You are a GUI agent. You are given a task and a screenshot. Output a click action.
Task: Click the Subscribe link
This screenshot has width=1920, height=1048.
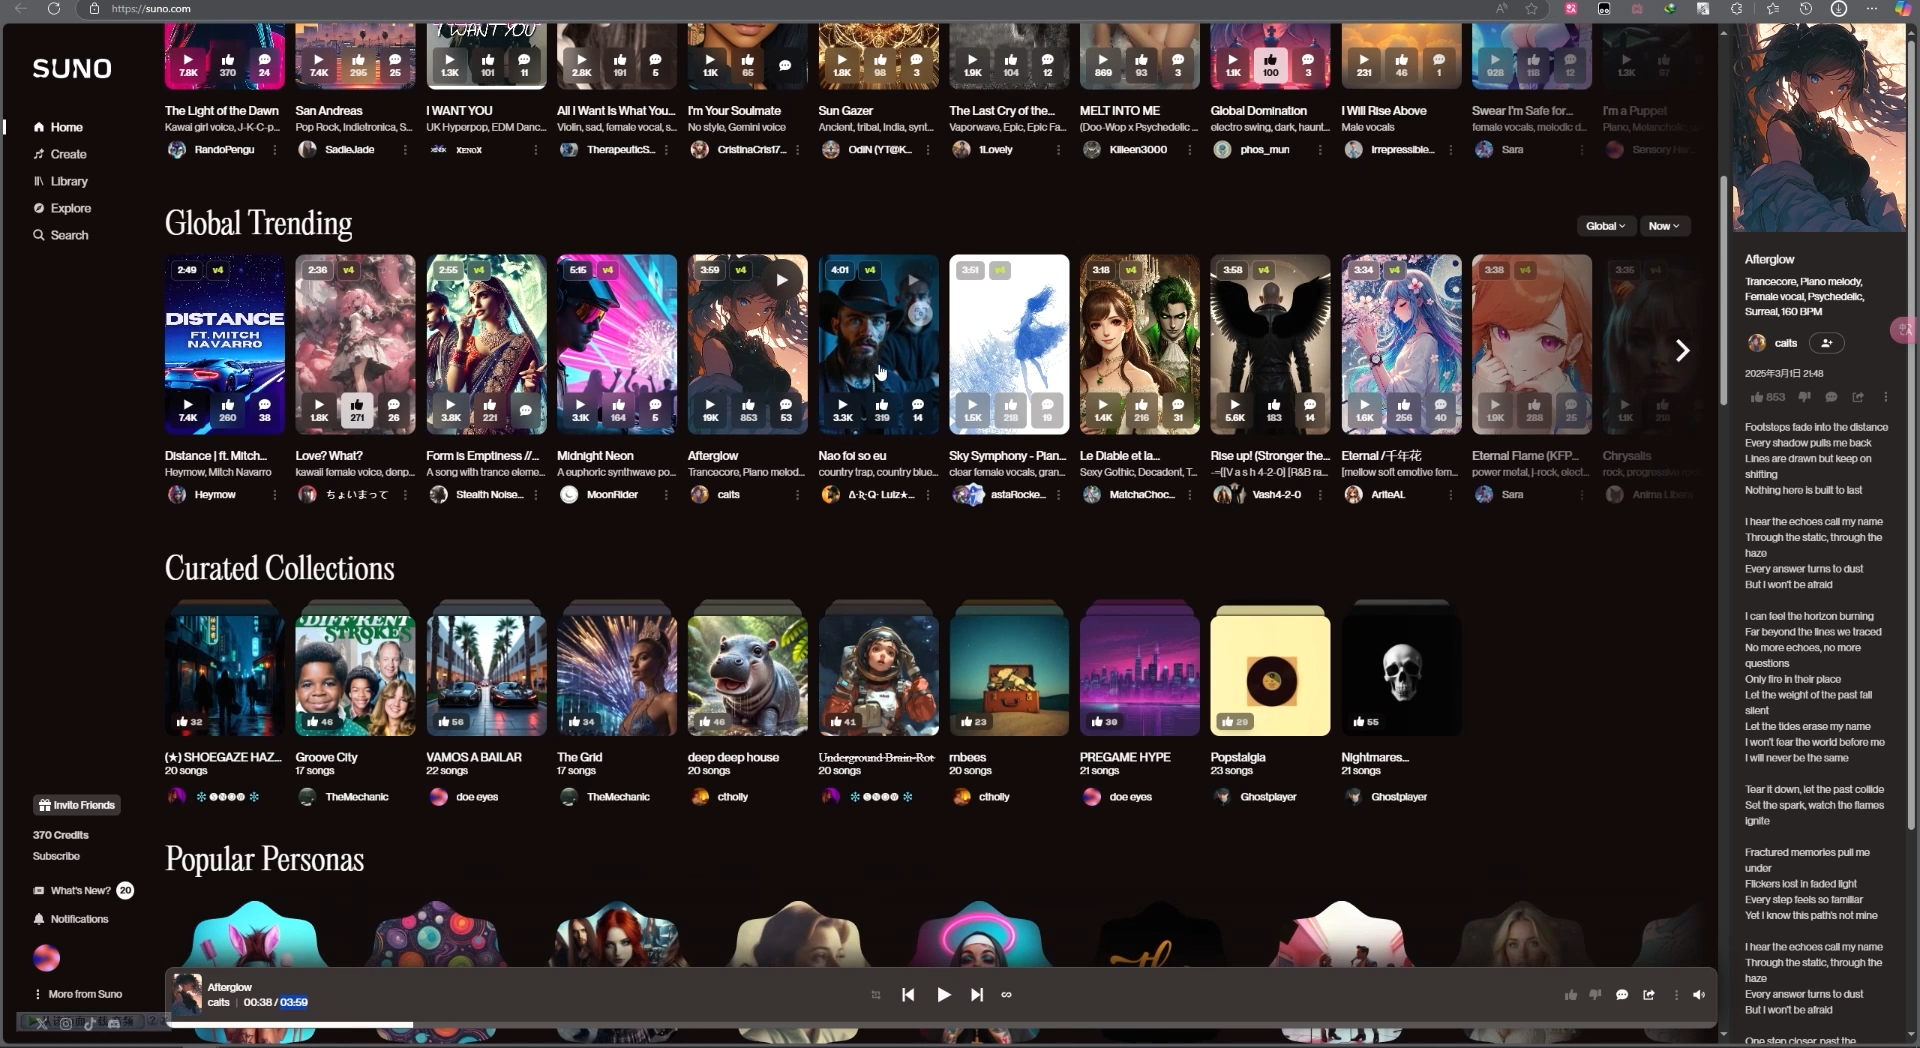56,856
